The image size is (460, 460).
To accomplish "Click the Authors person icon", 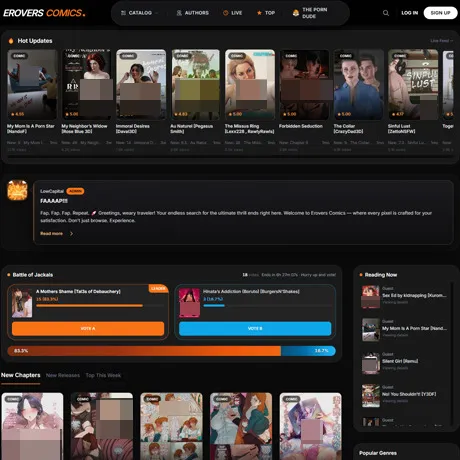I will (x=179, y=13).
